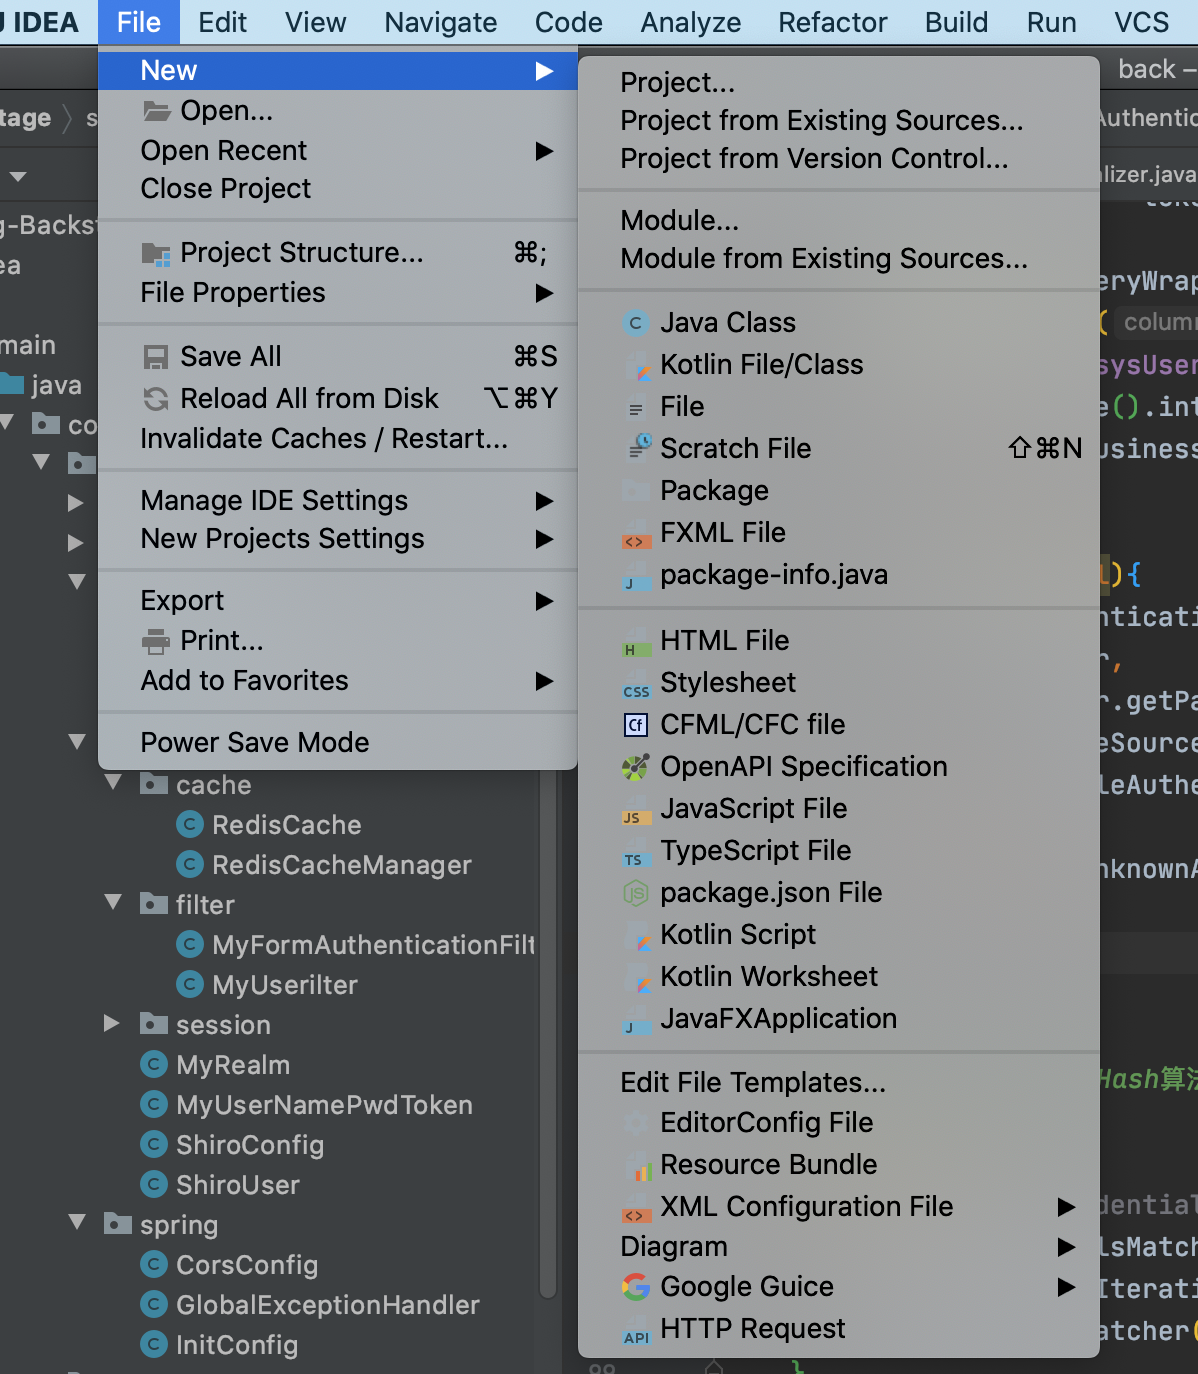Choose Invalidate Caches / Restart

(324, 439)
